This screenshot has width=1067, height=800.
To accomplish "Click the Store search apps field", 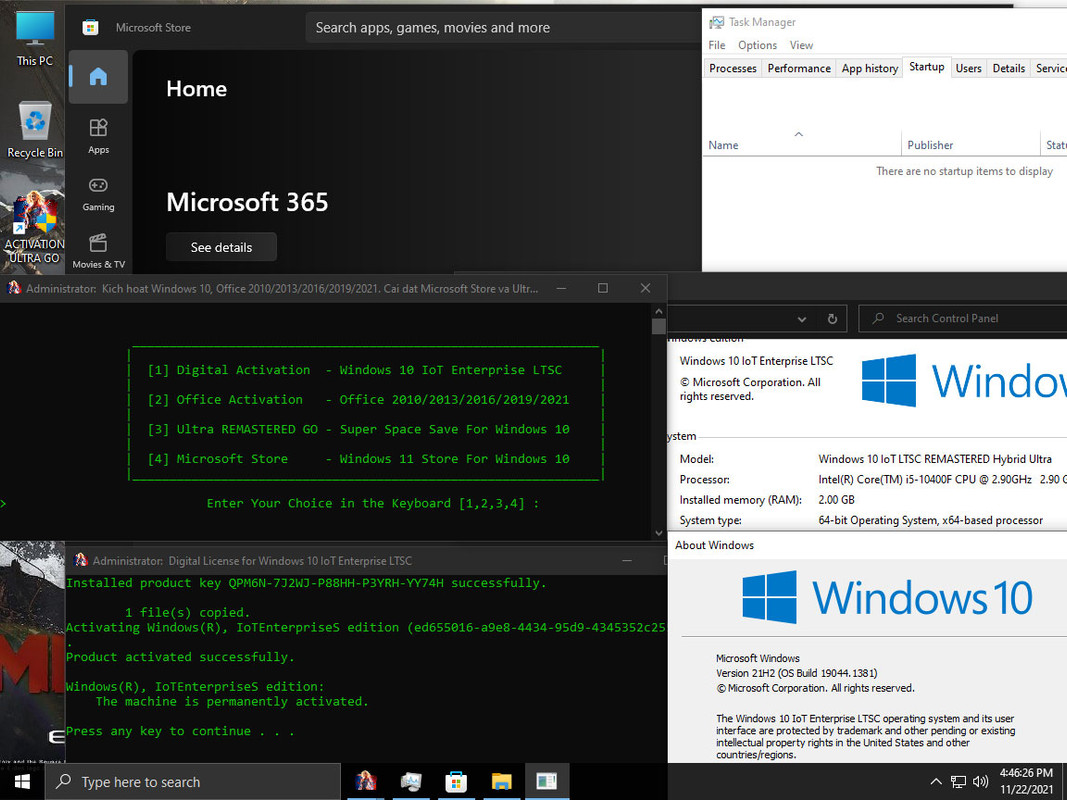I will 504,28.
